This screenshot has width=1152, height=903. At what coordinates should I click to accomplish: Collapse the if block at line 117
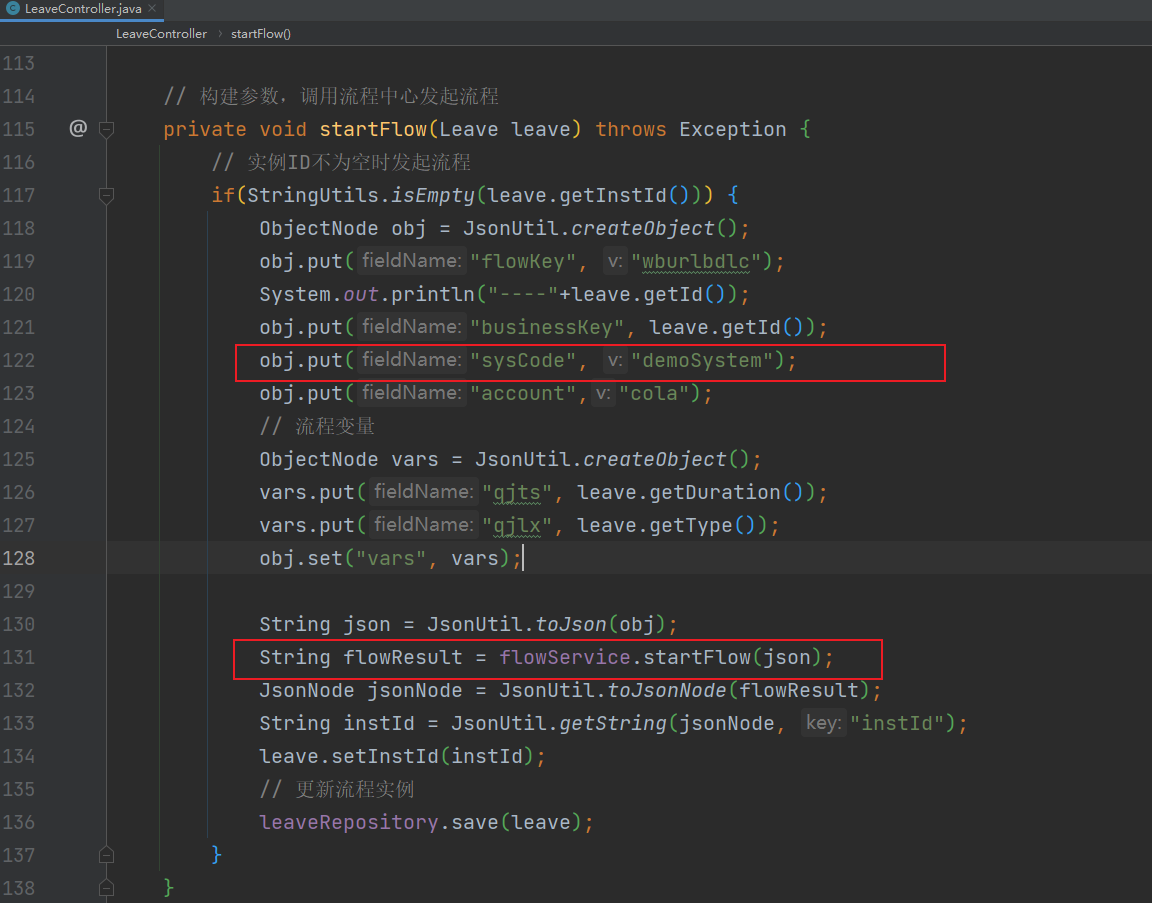pos(106,195)
